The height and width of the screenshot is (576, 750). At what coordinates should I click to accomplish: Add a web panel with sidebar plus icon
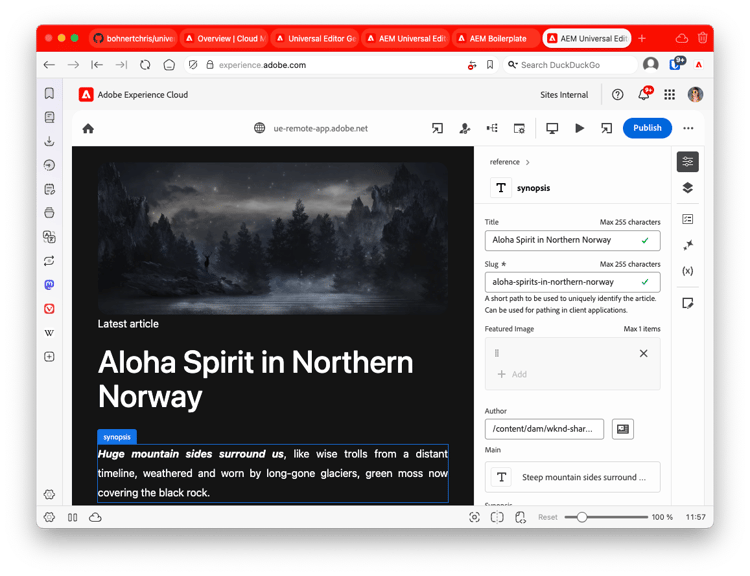pyautogui.click(x=49, y=356)
